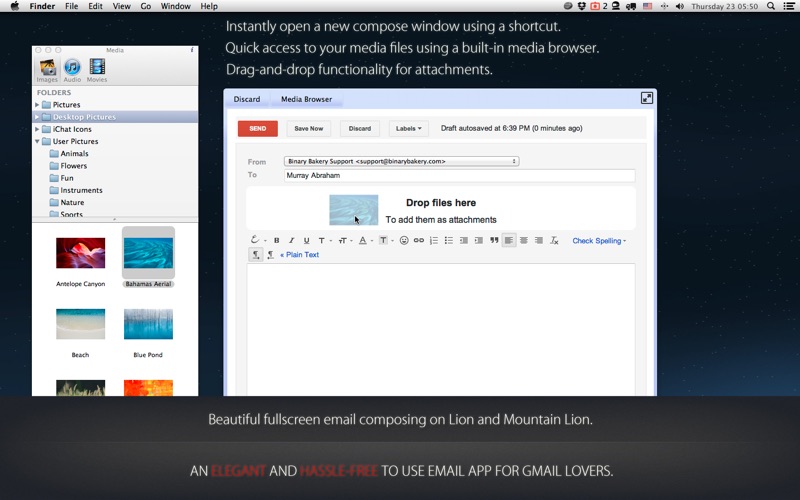Enter fullscreen using the expand arrows icon

646,98
